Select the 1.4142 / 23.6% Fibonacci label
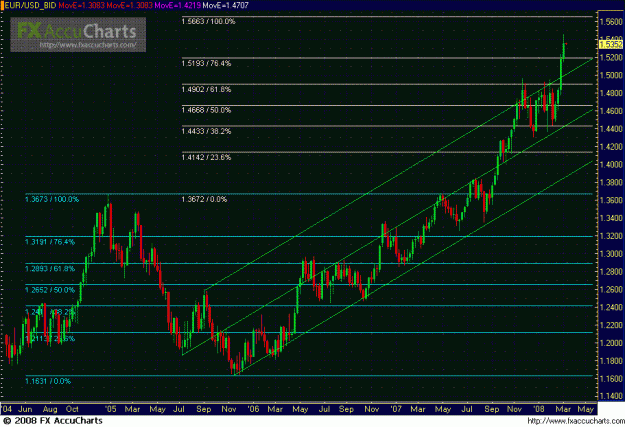The width and height of the screenshot is (625, 427). pos(206,157)
